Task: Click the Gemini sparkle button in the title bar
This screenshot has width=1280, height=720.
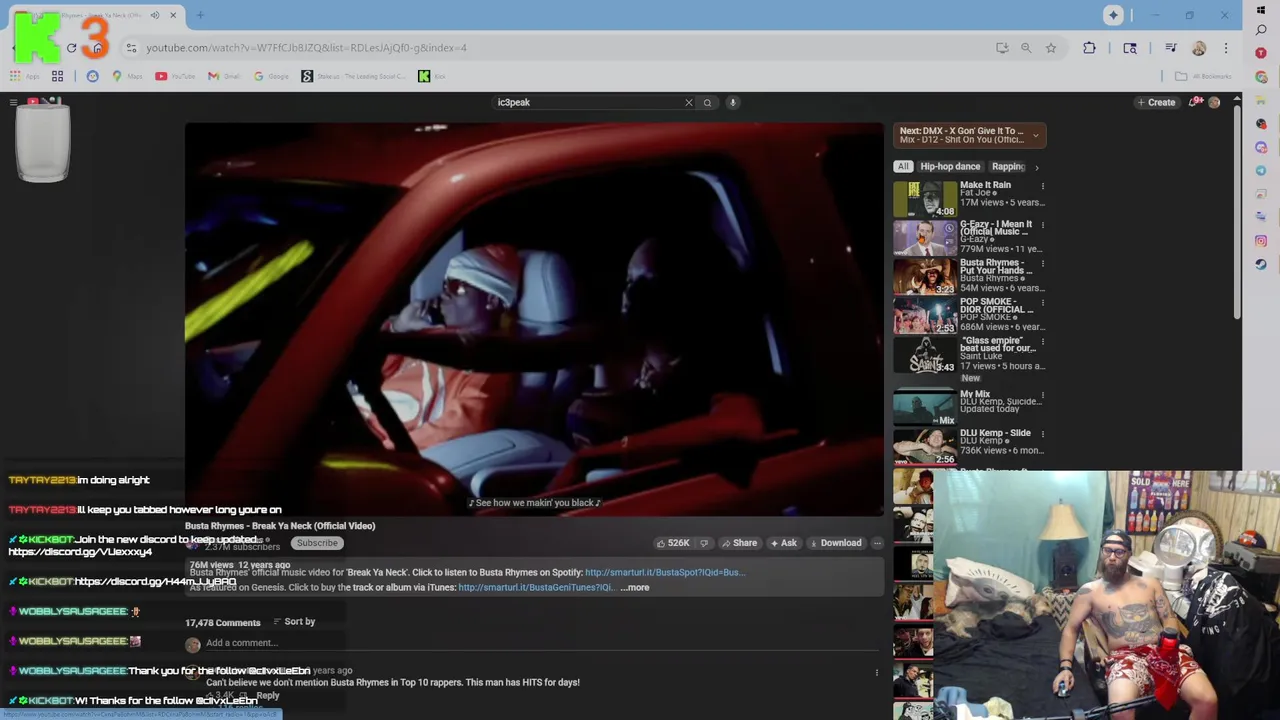Action: pos(1113,15)
